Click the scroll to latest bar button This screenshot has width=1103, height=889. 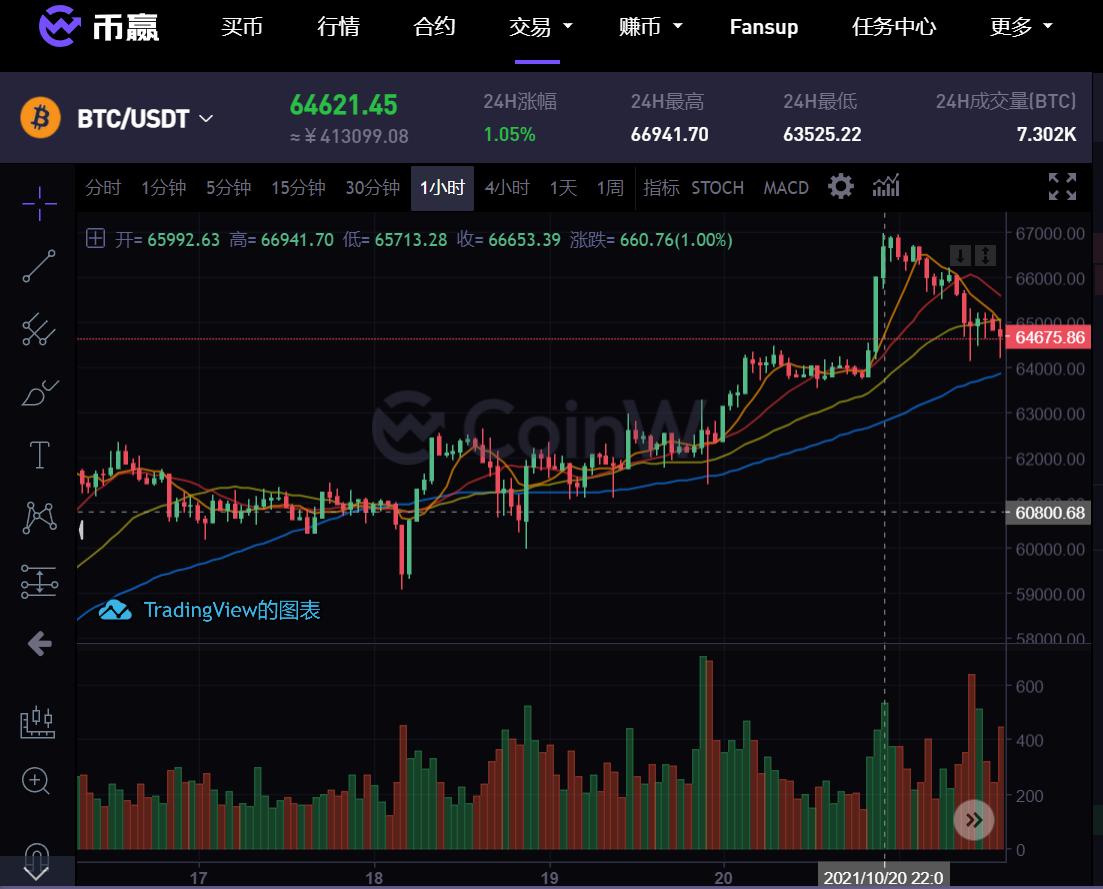(974, 820)
